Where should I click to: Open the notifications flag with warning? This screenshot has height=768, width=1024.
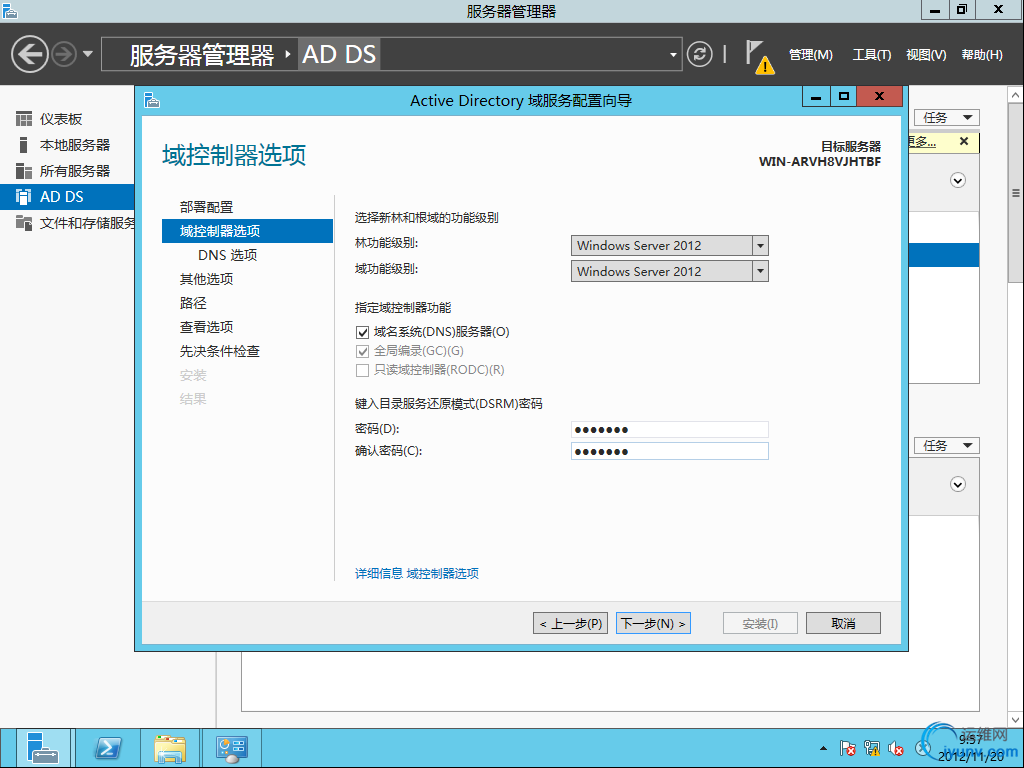pos(759,56)
